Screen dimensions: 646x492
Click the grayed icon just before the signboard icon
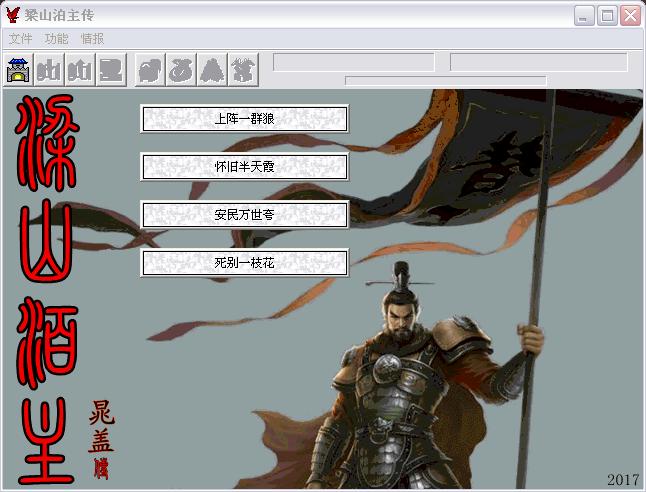[80, 70]
